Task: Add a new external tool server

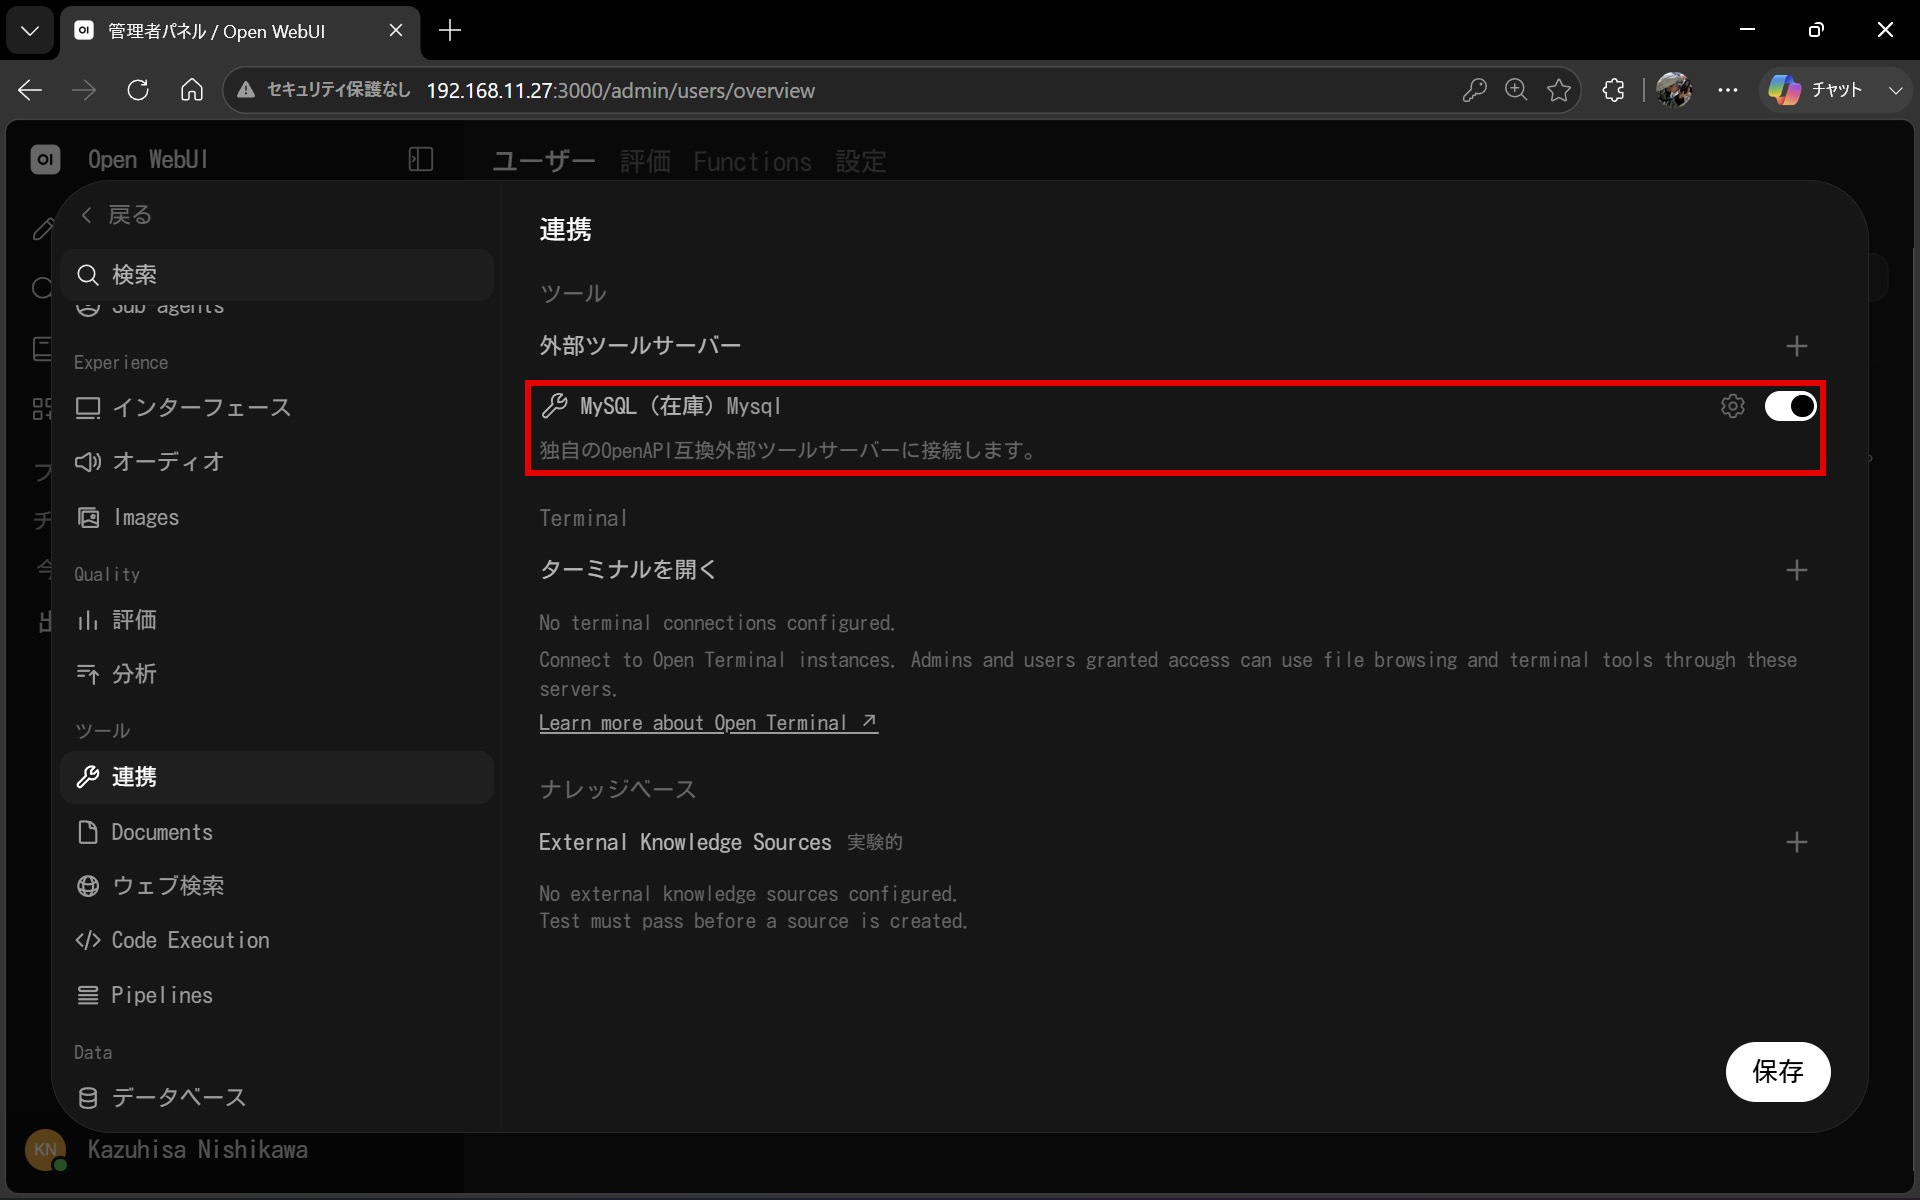Action: [x=1796, y=346]
